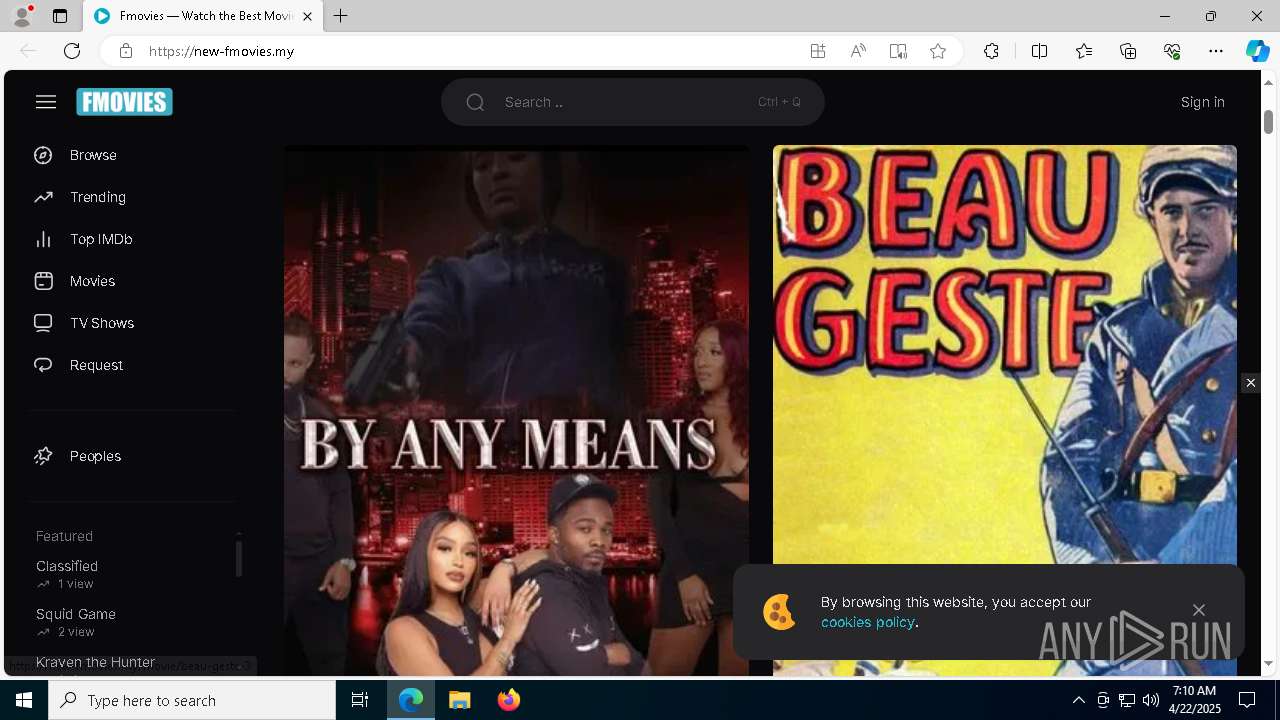Click the search magnifier icon

click(x=475, y=102)
